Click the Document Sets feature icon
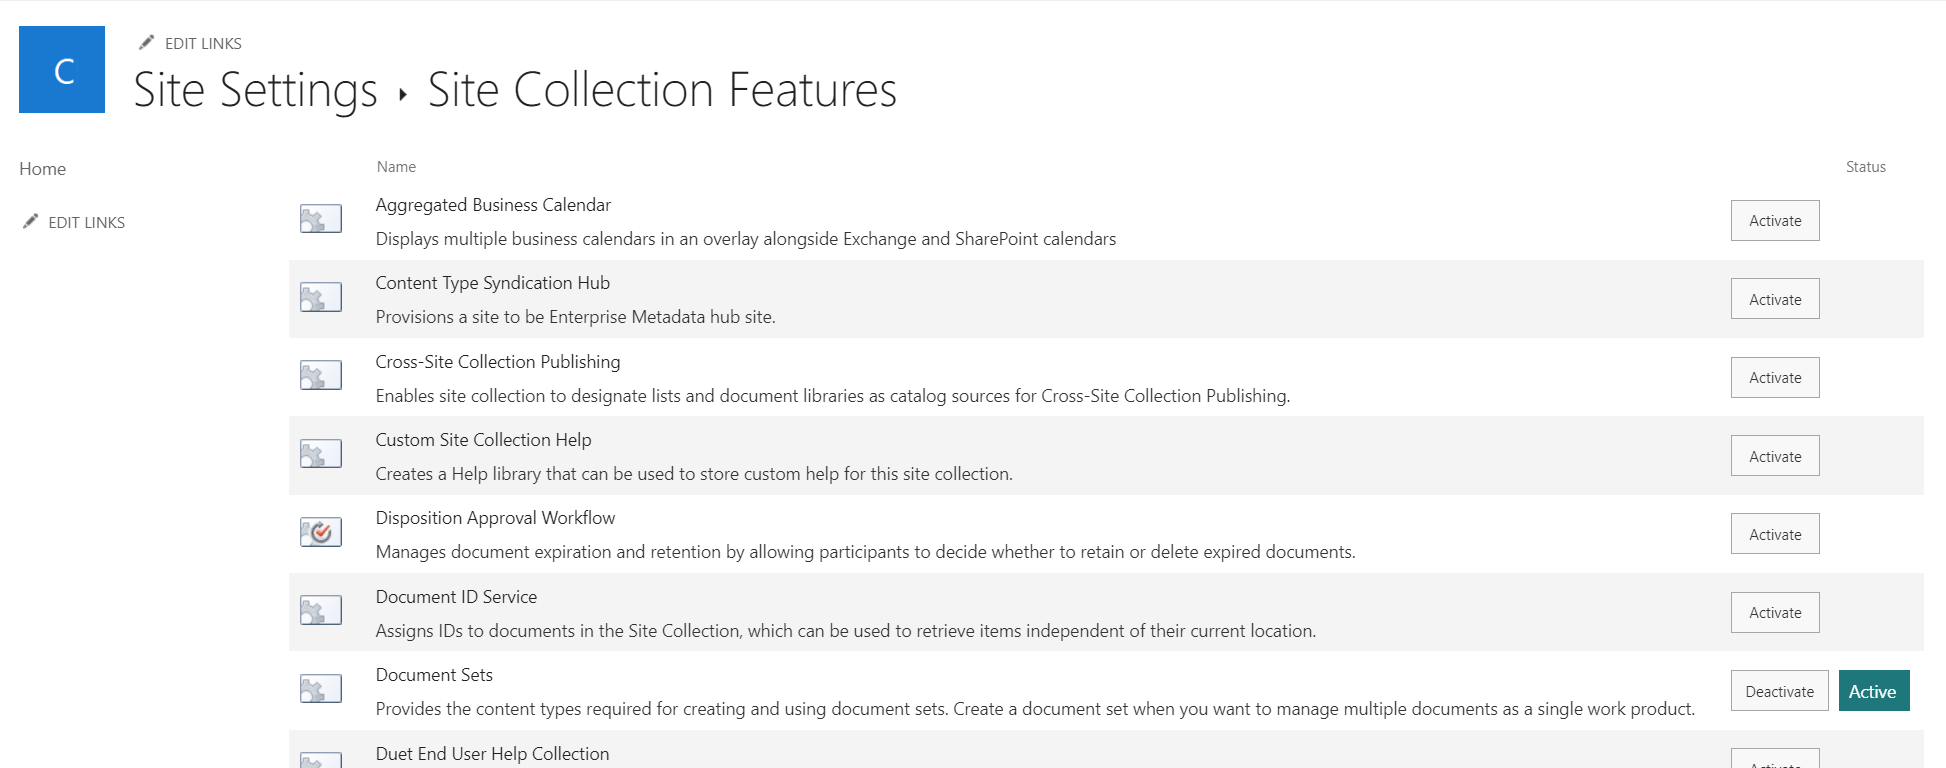This screenshot has height=768, width=1946. click(319, 688)
